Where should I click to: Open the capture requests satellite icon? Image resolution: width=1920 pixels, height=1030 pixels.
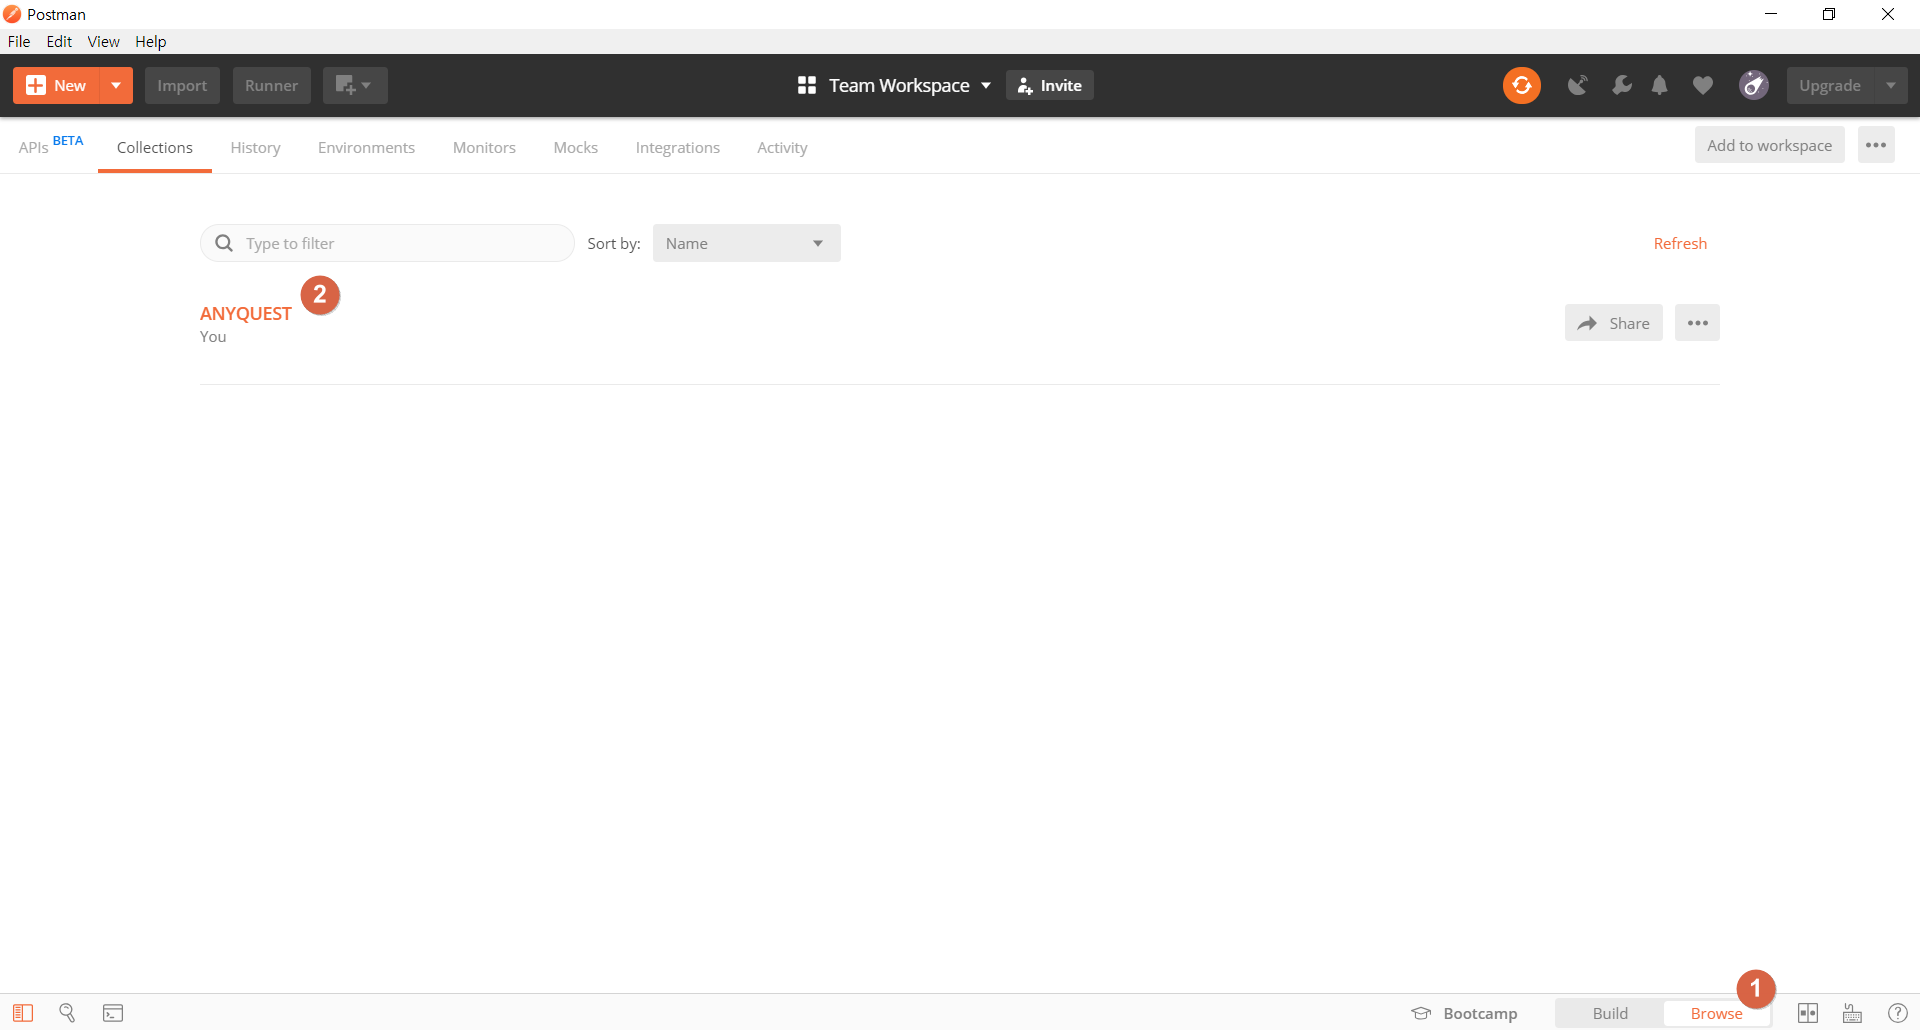(x=1578, y=86)
